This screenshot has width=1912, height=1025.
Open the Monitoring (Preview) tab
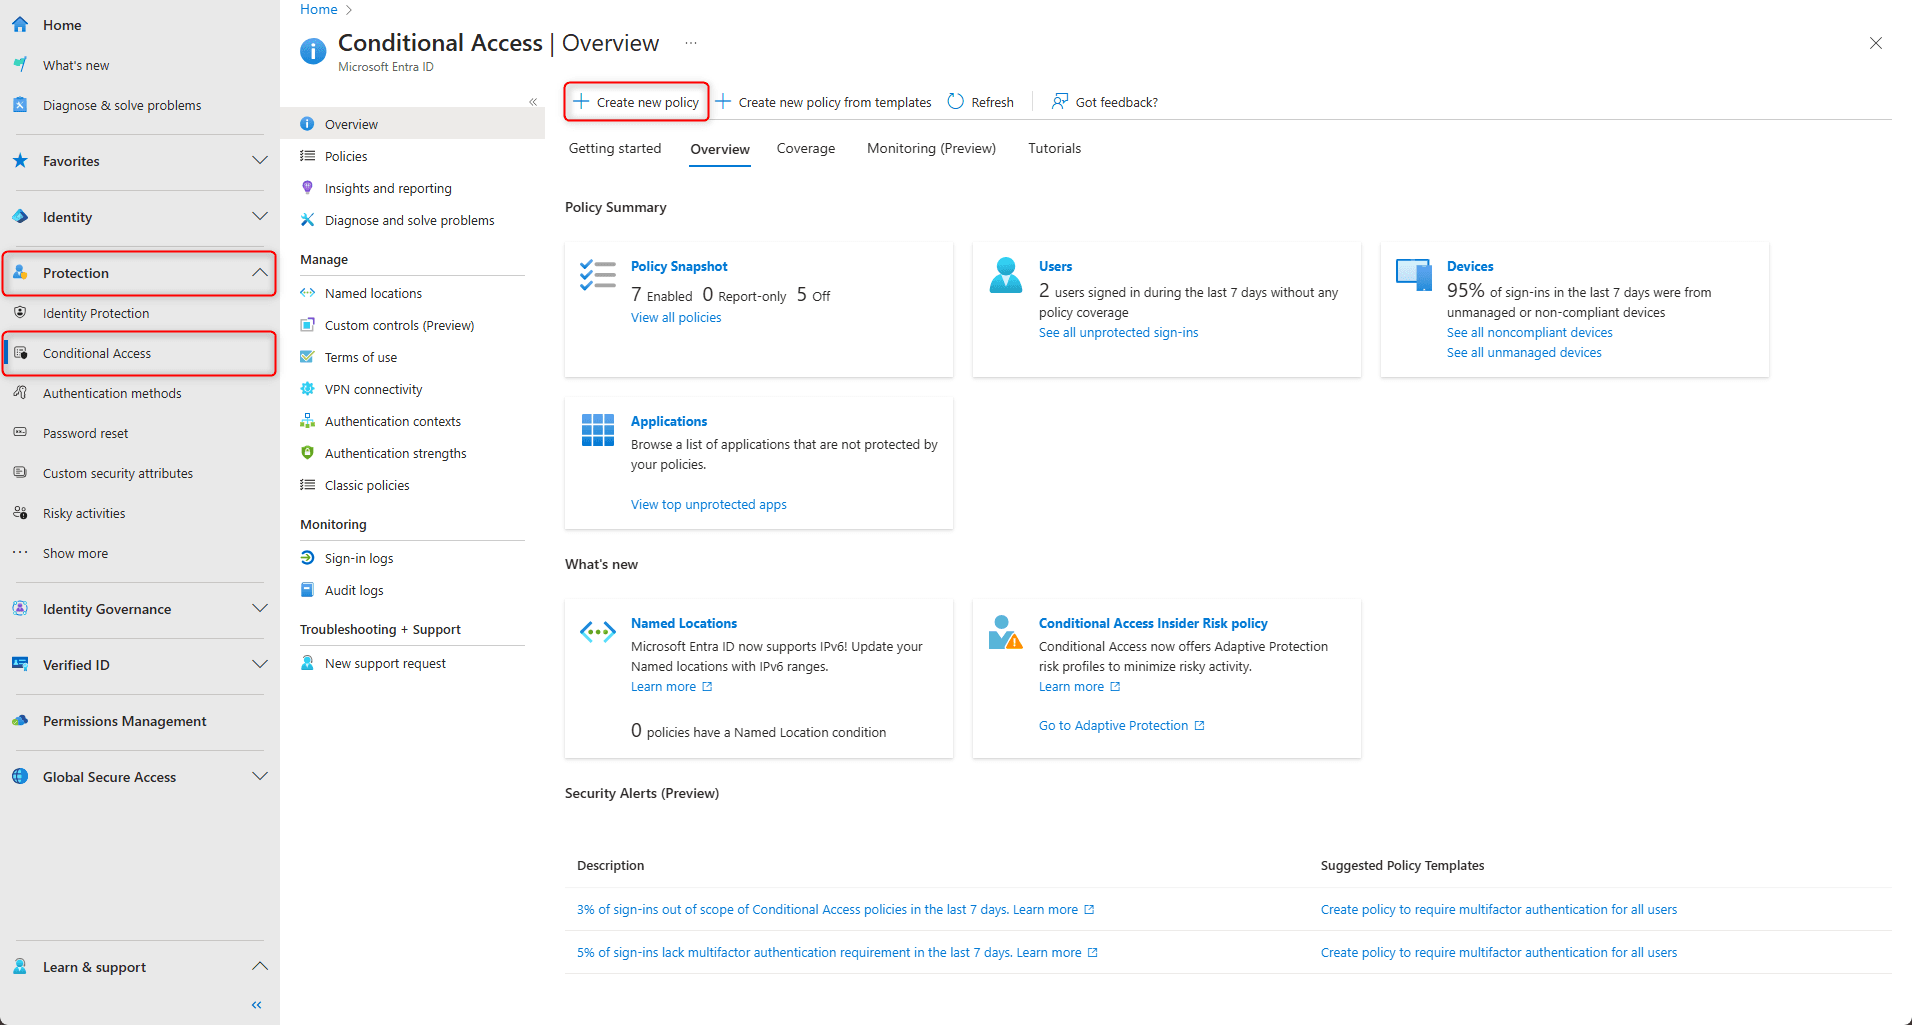[x=931, y=148]
